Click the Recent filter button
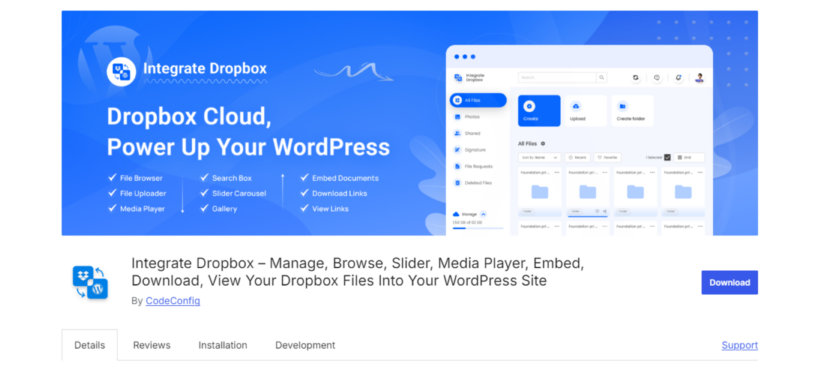 tap(577, 157)
